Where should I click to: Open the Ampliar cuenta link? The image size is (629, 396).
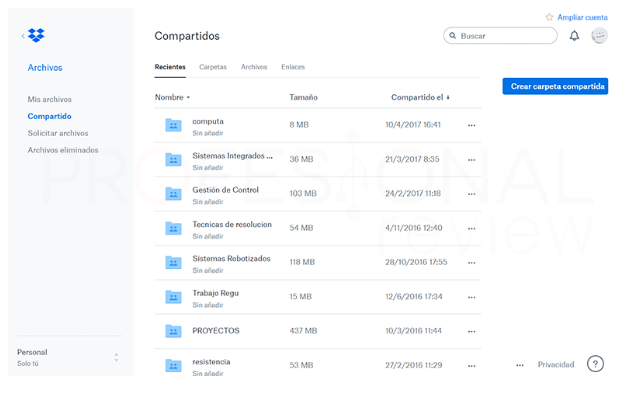pyautogui.click(x=582, y=17)
